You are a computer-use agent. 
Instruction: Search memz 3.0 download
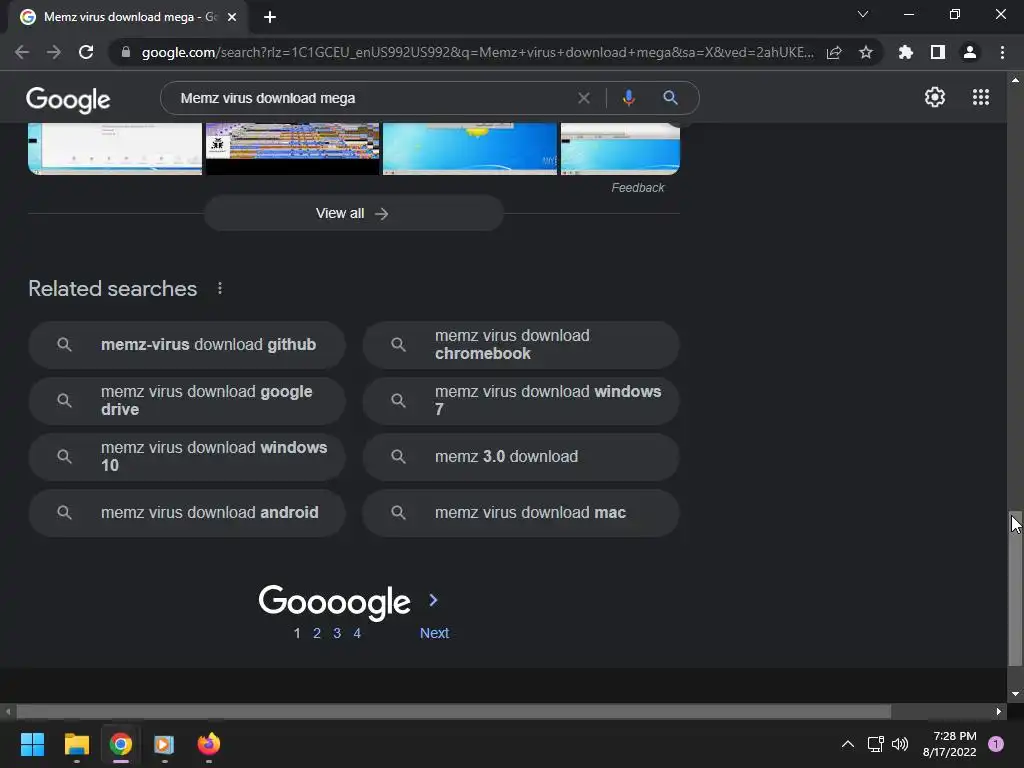click(x=520, y=456)
